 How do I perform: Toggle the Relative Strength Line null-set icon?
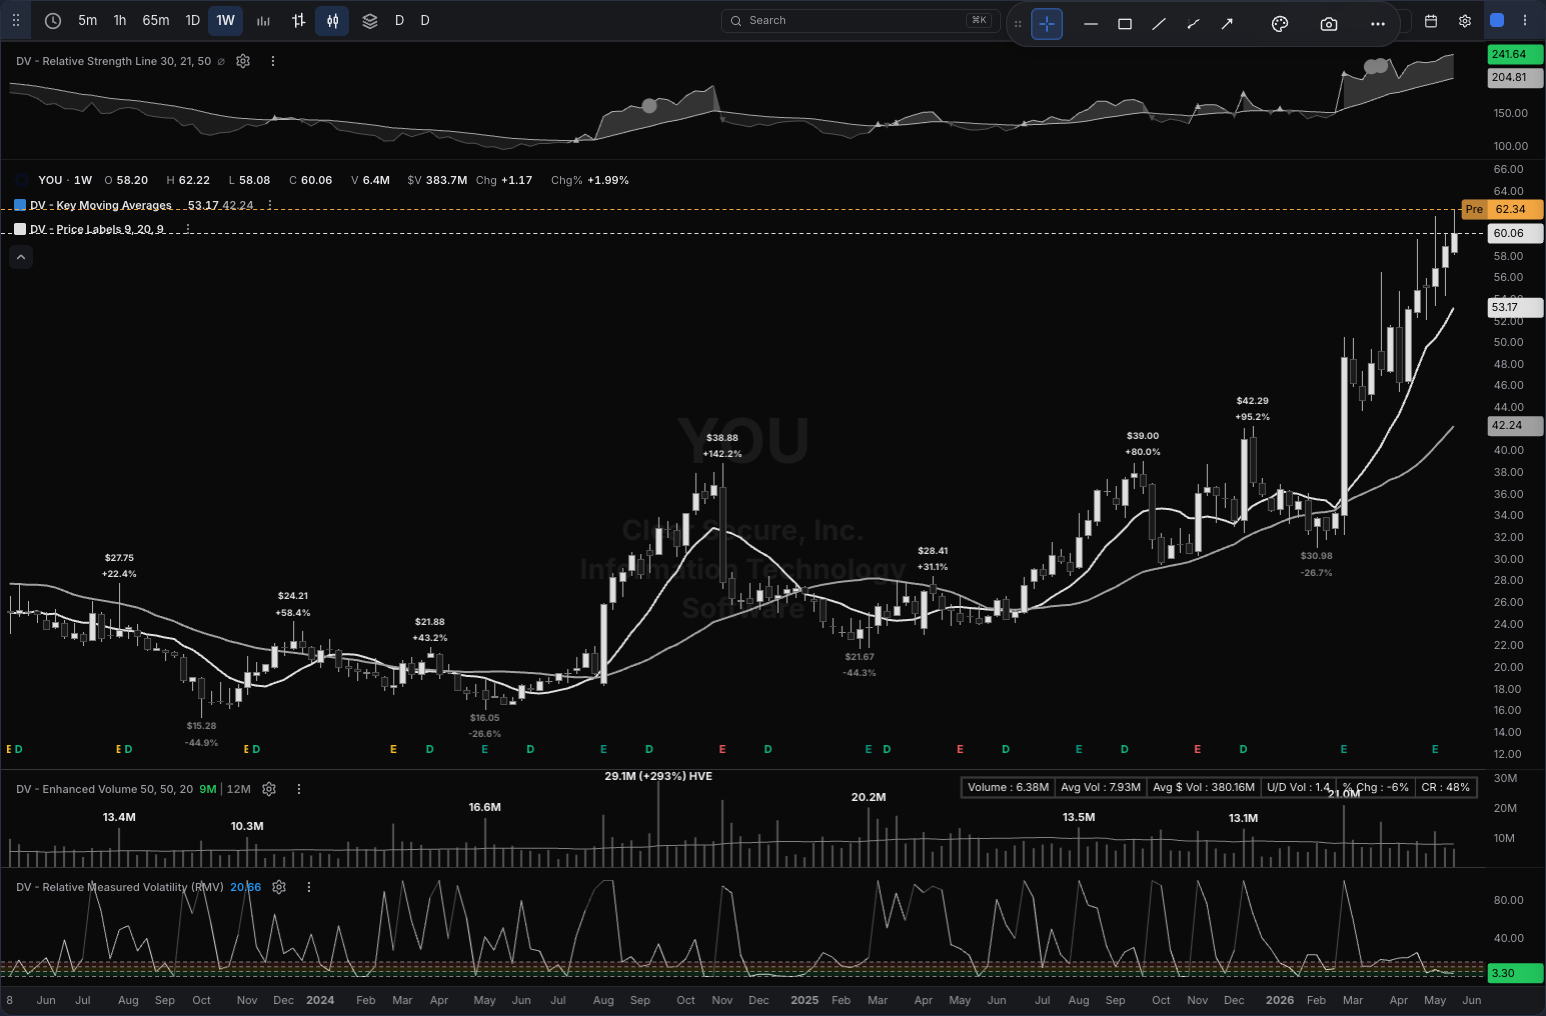[221, 61]
